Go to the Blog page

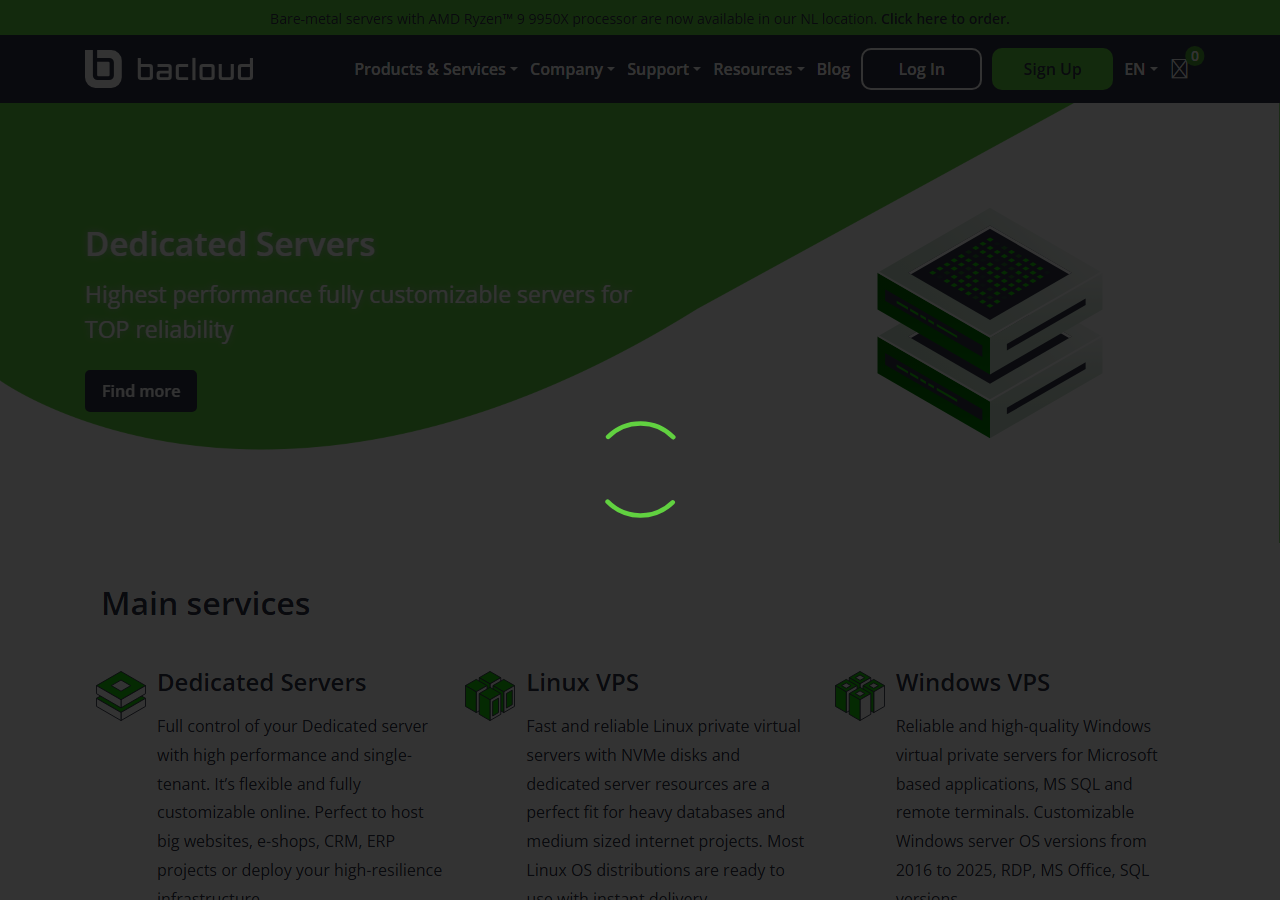pyautogui.click(x=833, y=69)
